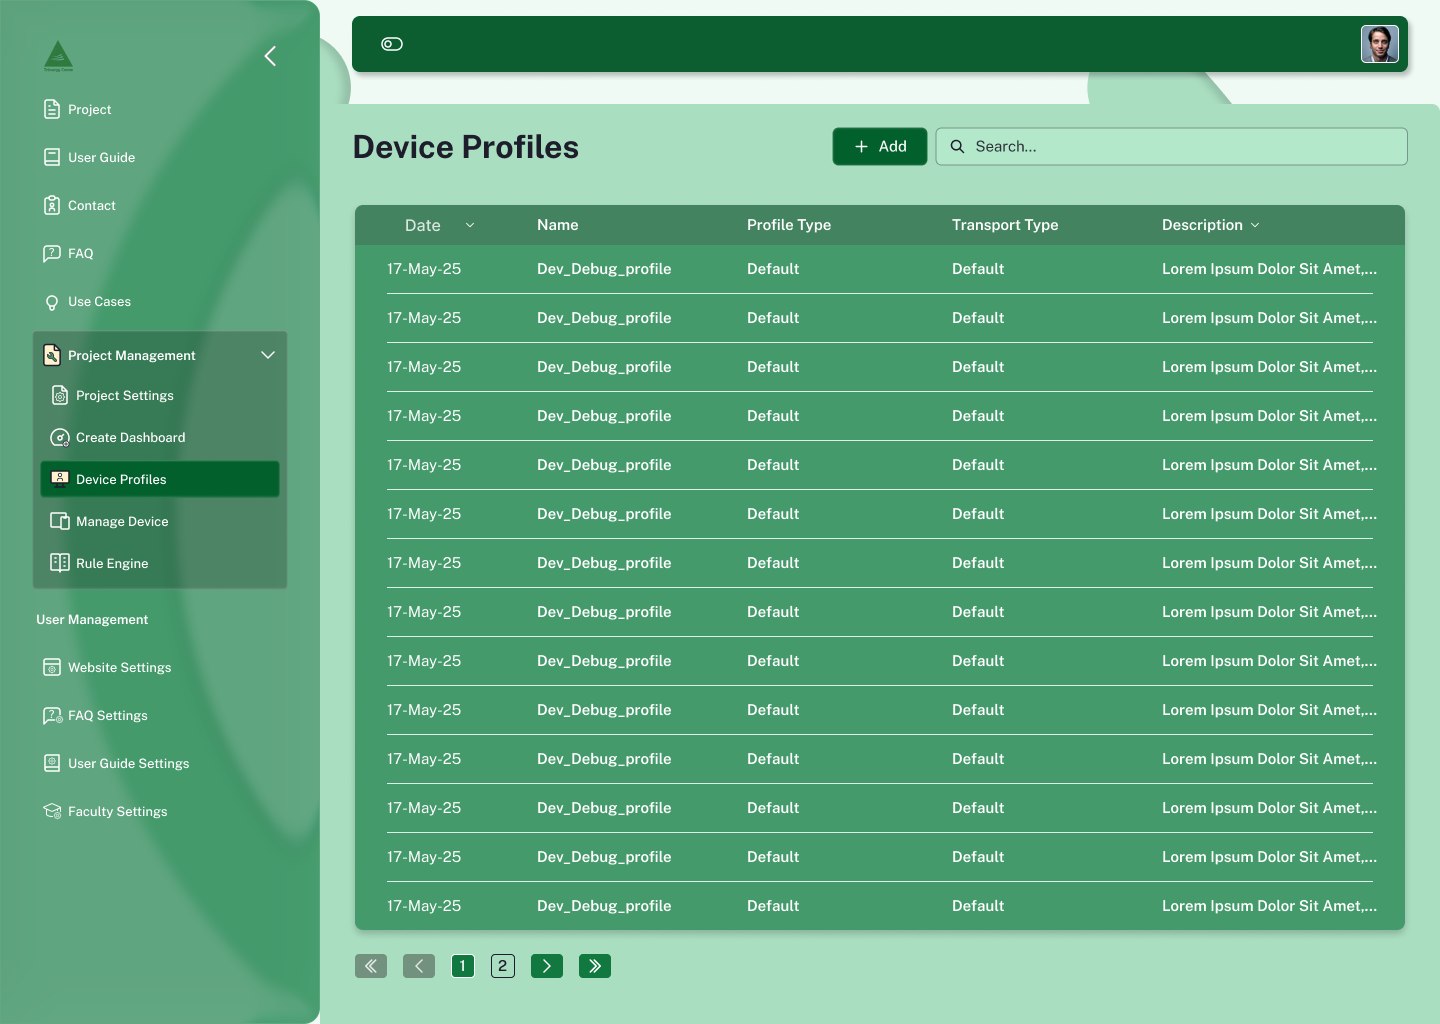
Task: Click the green triangle logo
Action: click(x=59, y=56)
